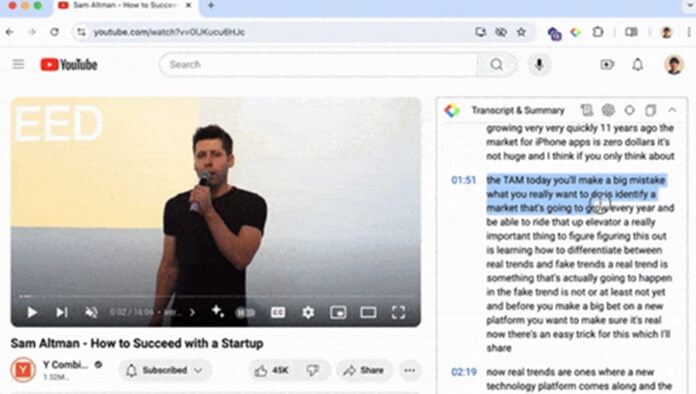Jump to transcript timestamp 02:19
This screenshot has height=394, width=696.
463,372
